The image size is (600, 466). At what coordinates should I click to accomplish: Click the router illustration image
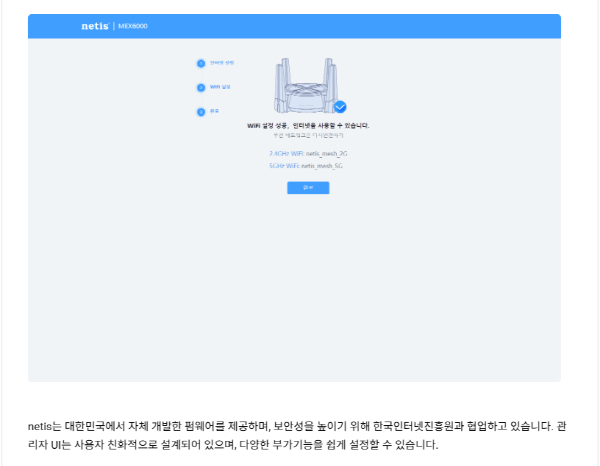tap(306, 85)
